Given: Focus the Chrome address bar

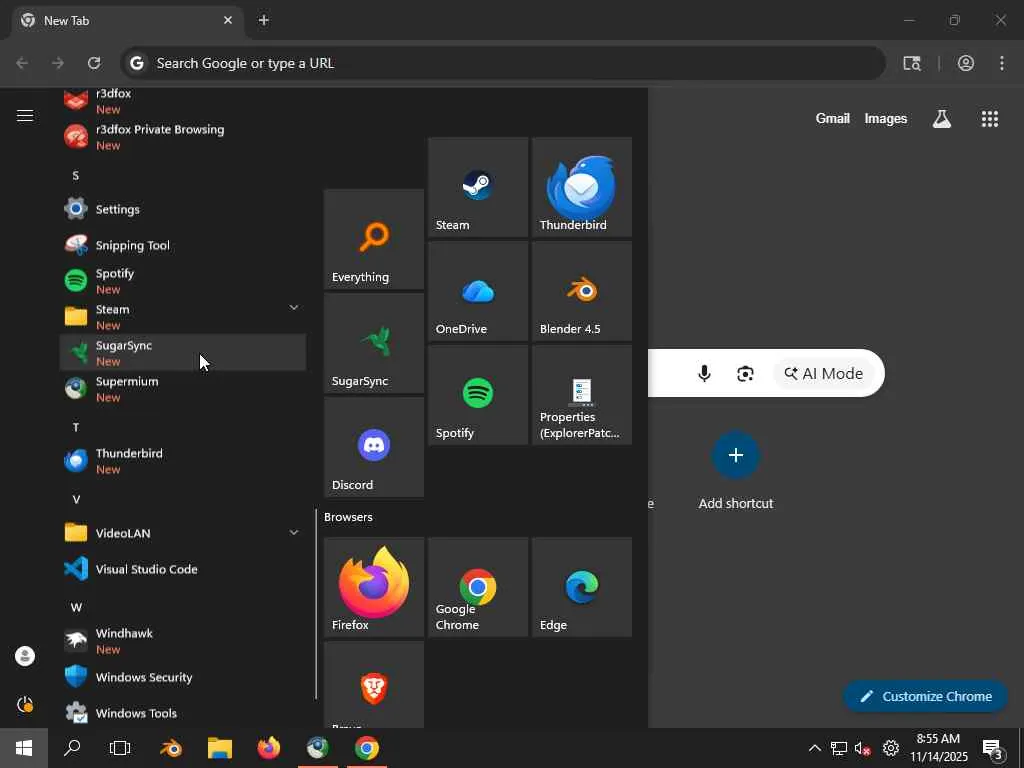Looking at the screenshot, I should click(503, 63).
